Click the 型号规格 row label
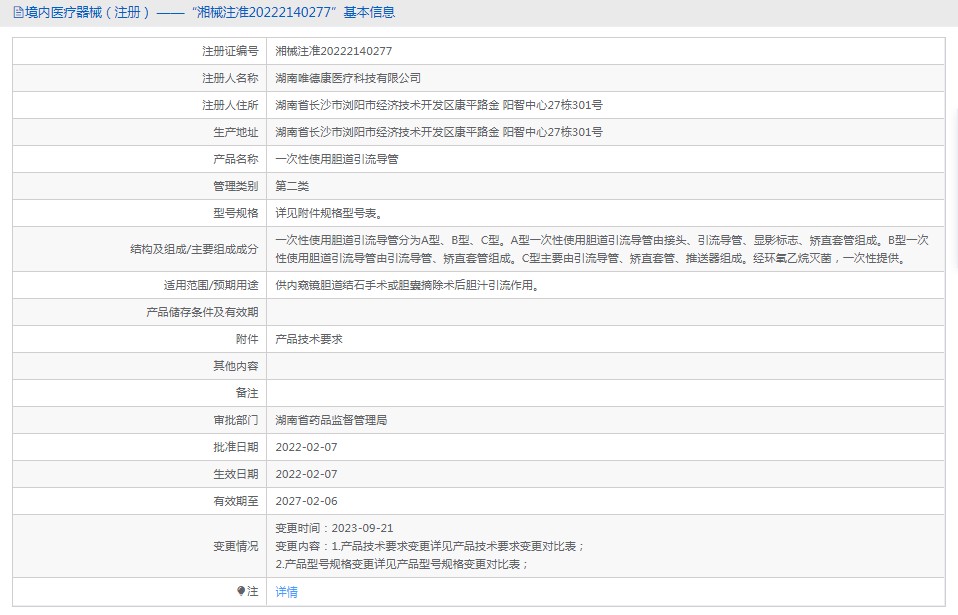 point(236,213)
